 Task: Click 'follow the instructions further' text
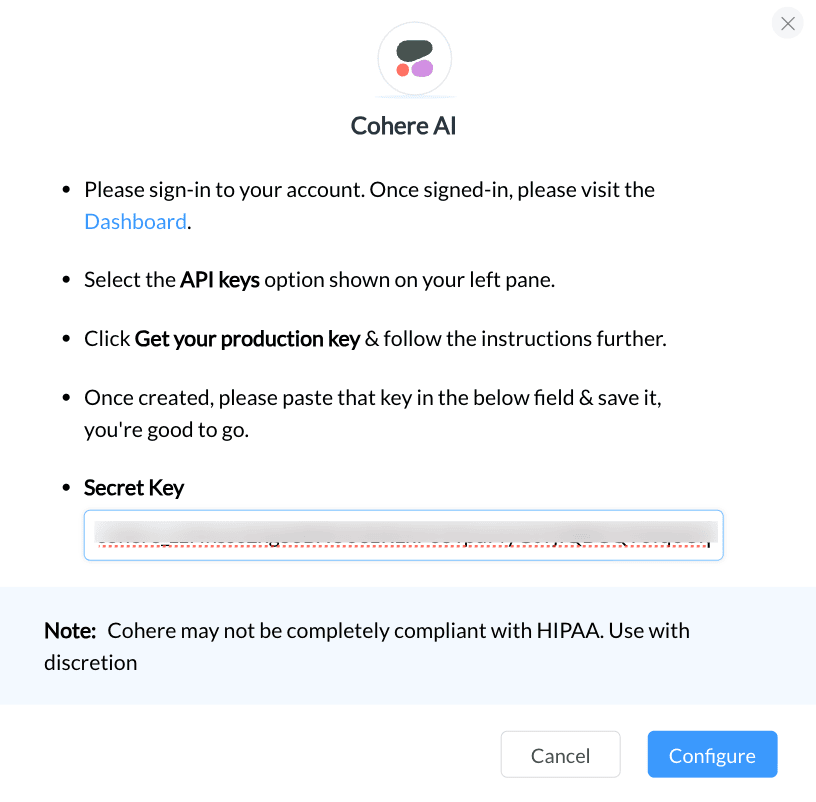click(525, 339)
